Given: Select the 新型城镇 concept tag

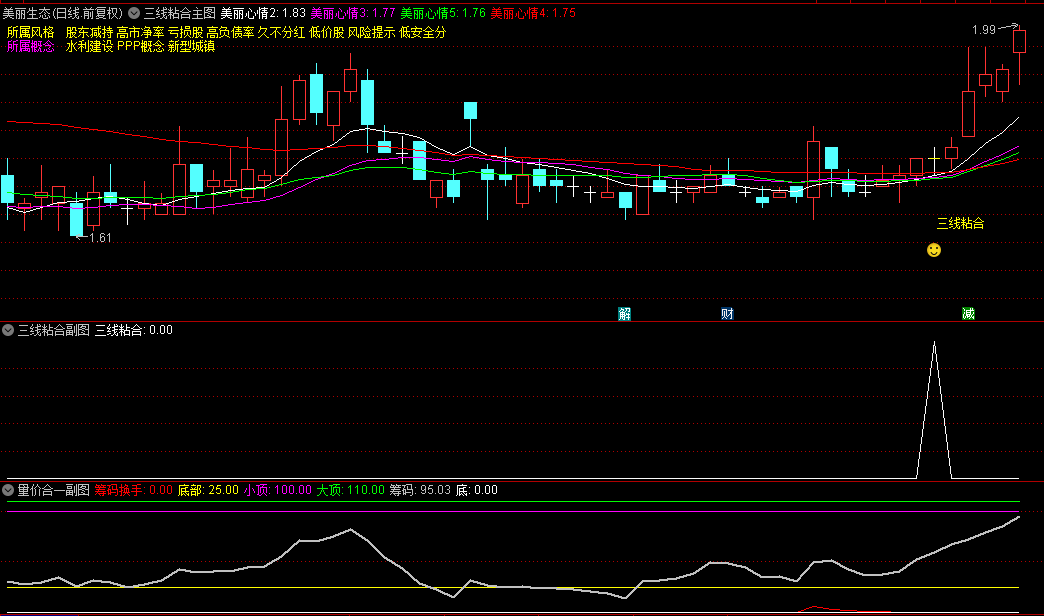Looking at the screenshot, I should pyautogui.click(x=191, y=46).
